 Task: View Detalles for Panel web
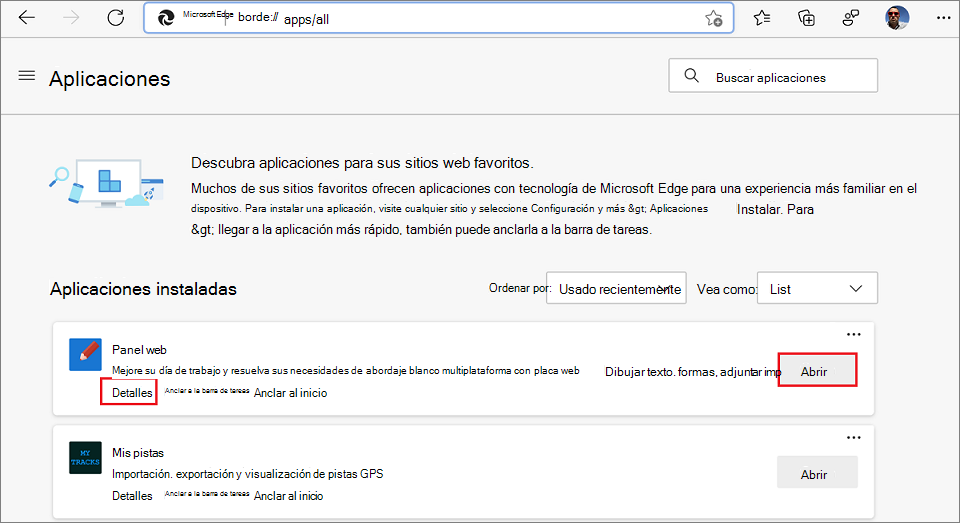[x=132, y=393]
